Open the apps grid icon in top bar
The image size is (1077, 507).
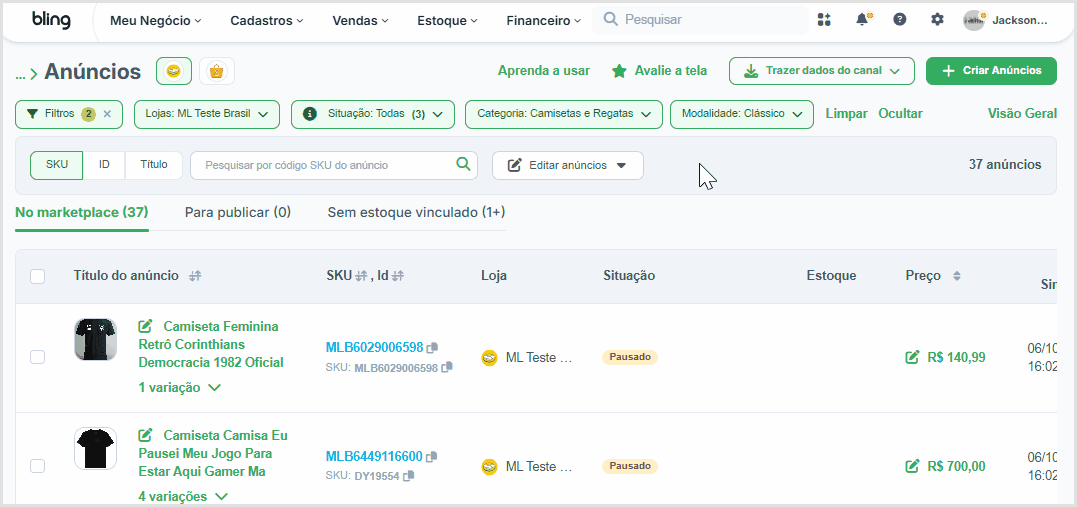pos(824,20)
